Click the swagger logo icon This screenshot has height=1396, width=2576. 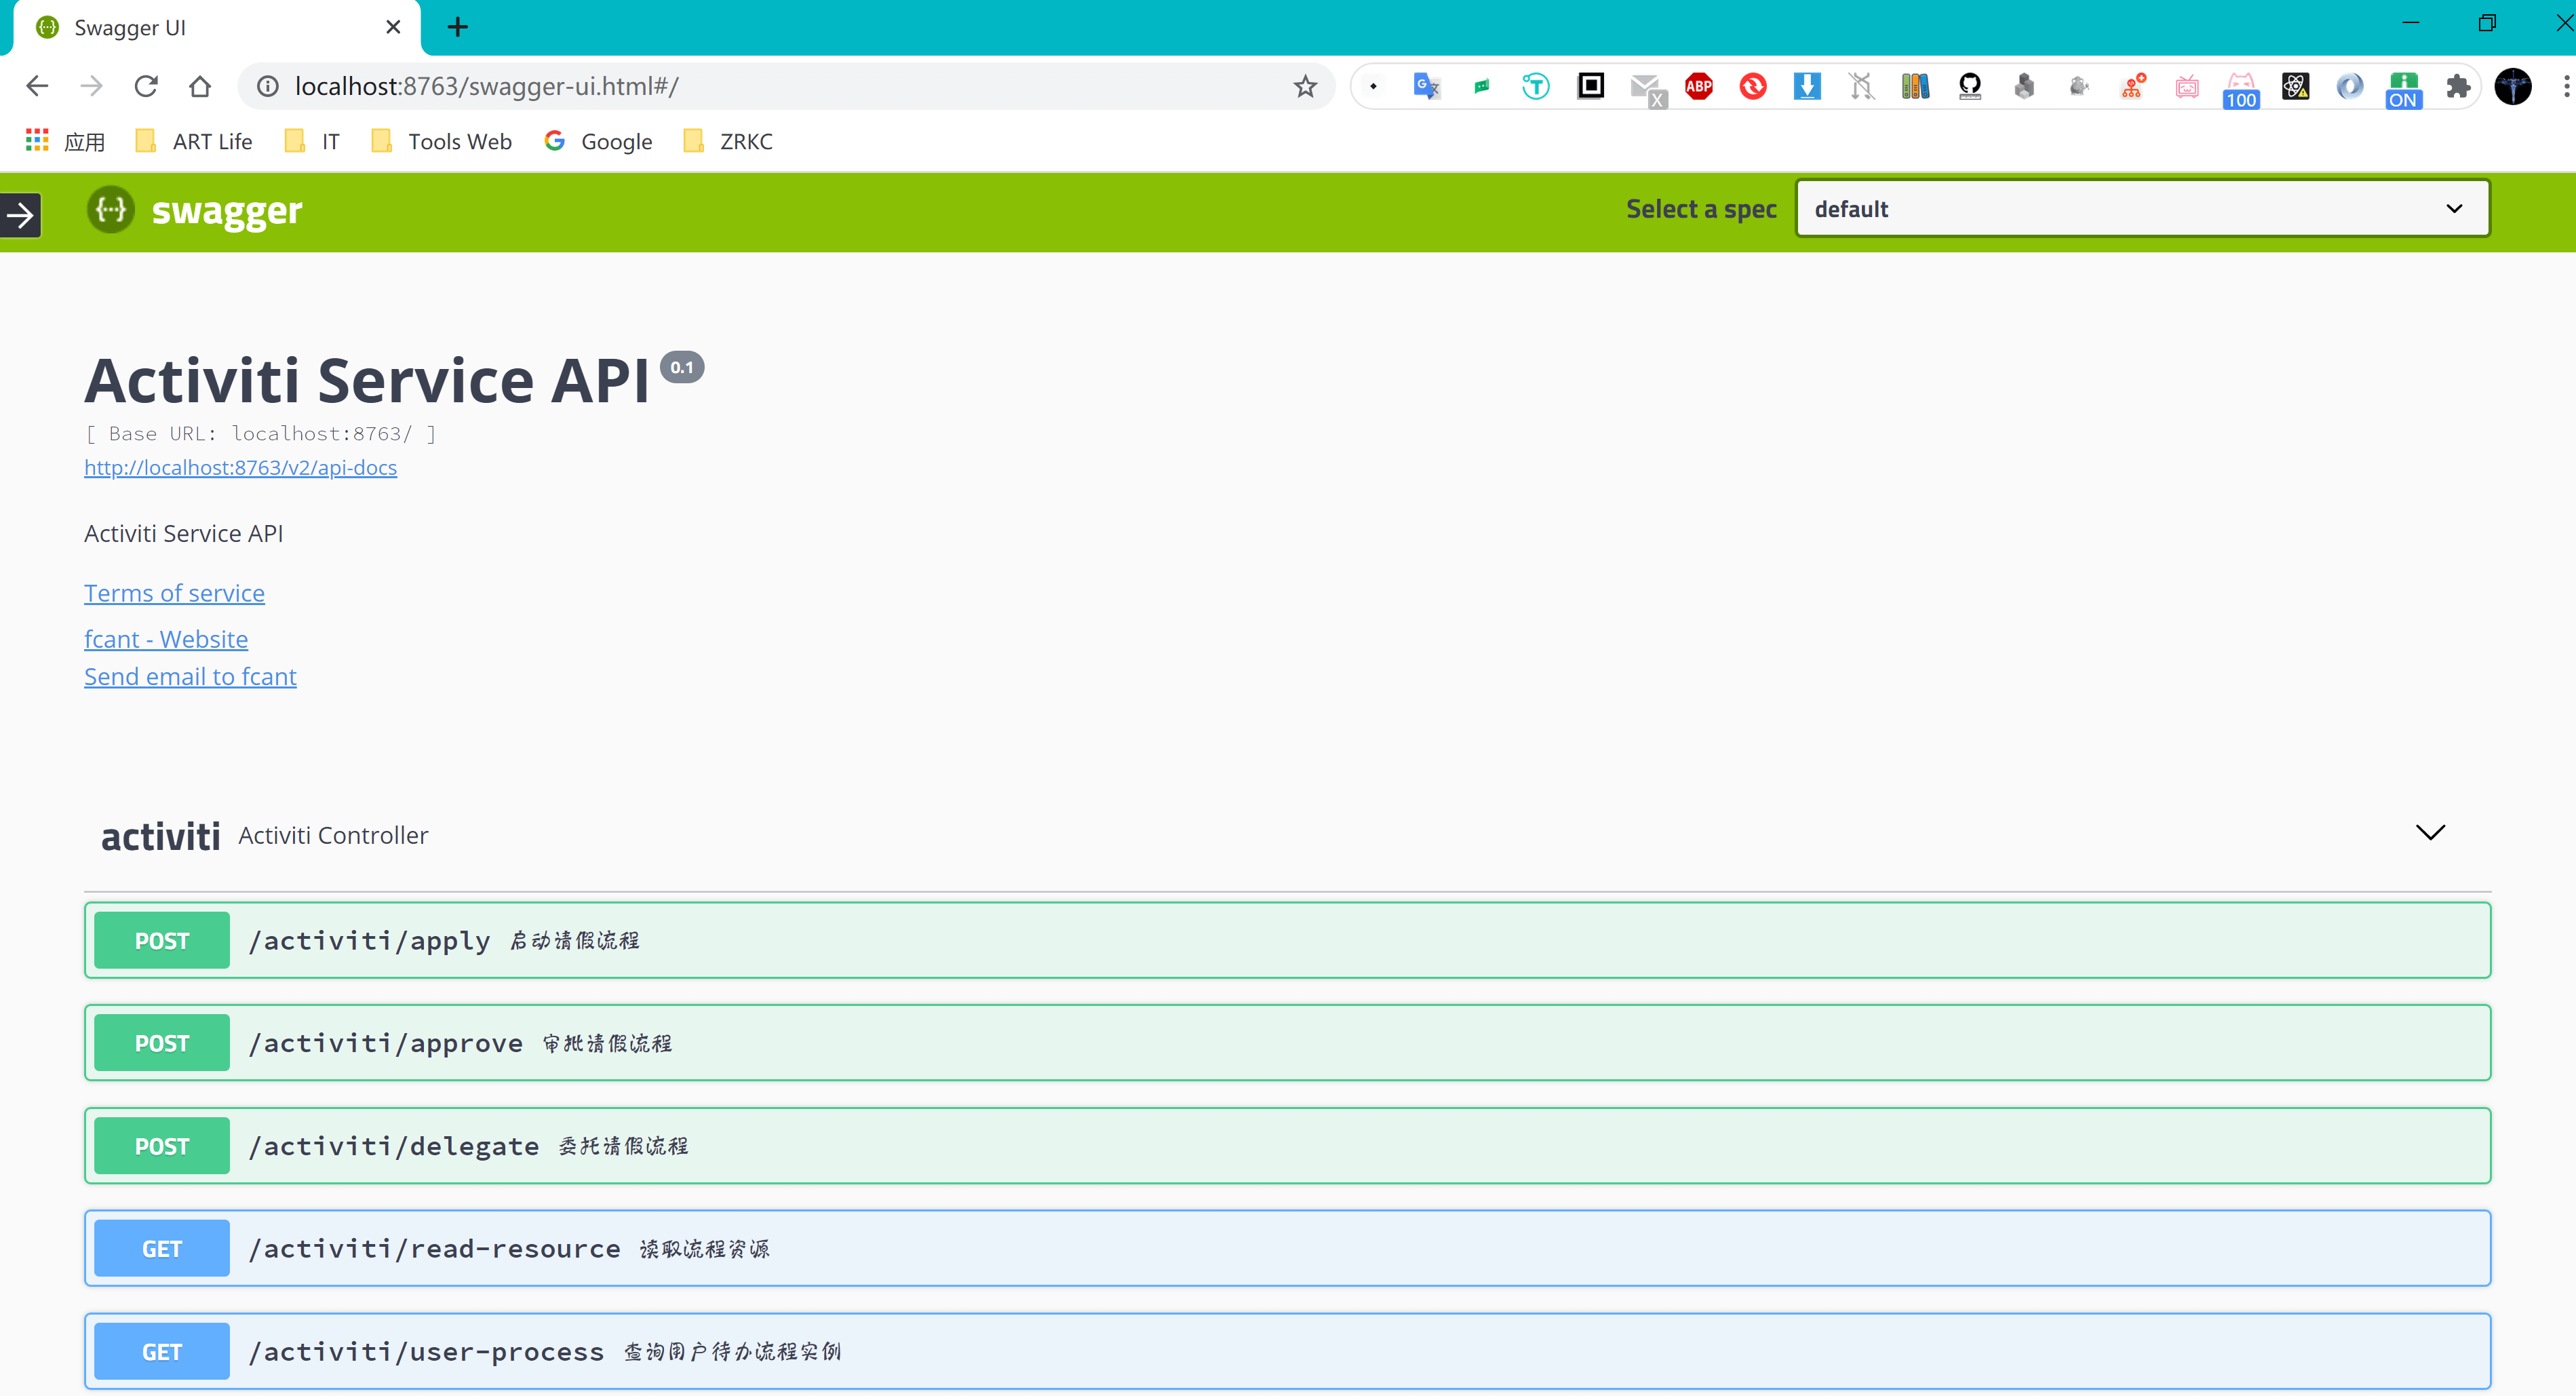[110, 210]
